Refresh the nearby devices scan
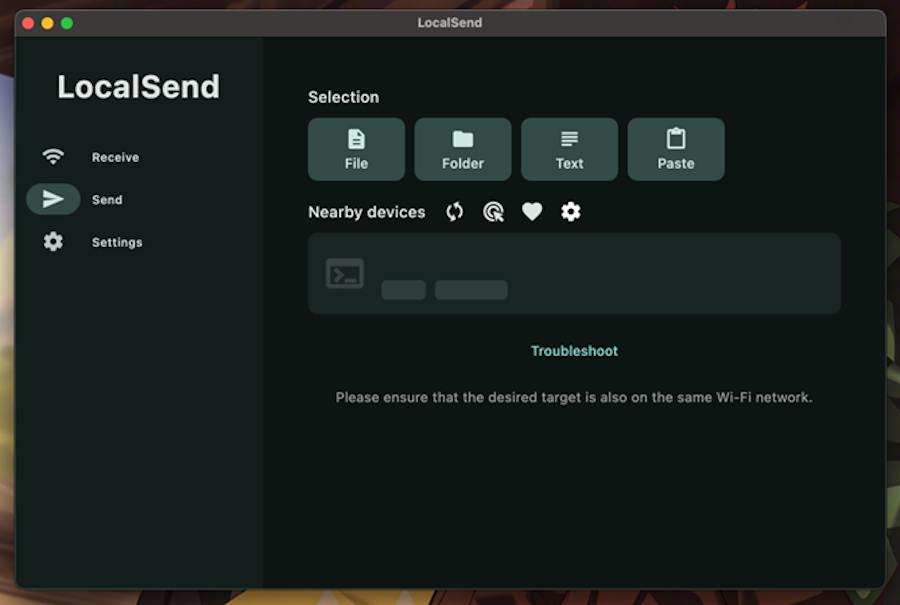 click(x=455, y=212)
